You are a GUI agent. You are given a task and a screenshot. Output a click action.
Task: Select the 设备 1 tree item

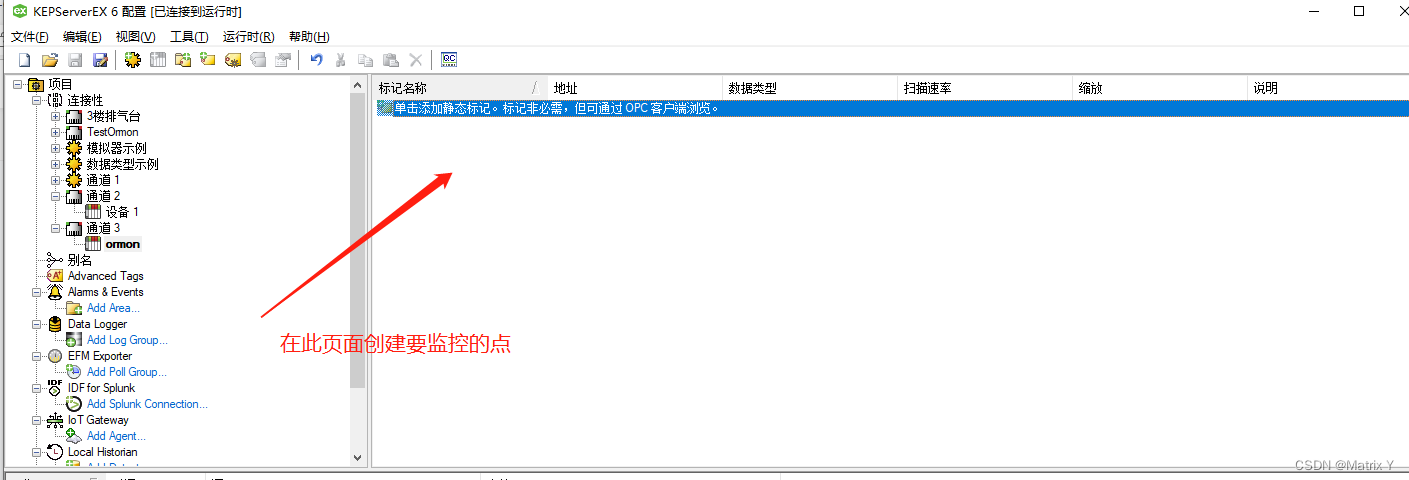pyautogui.click(x=122, y=212)
